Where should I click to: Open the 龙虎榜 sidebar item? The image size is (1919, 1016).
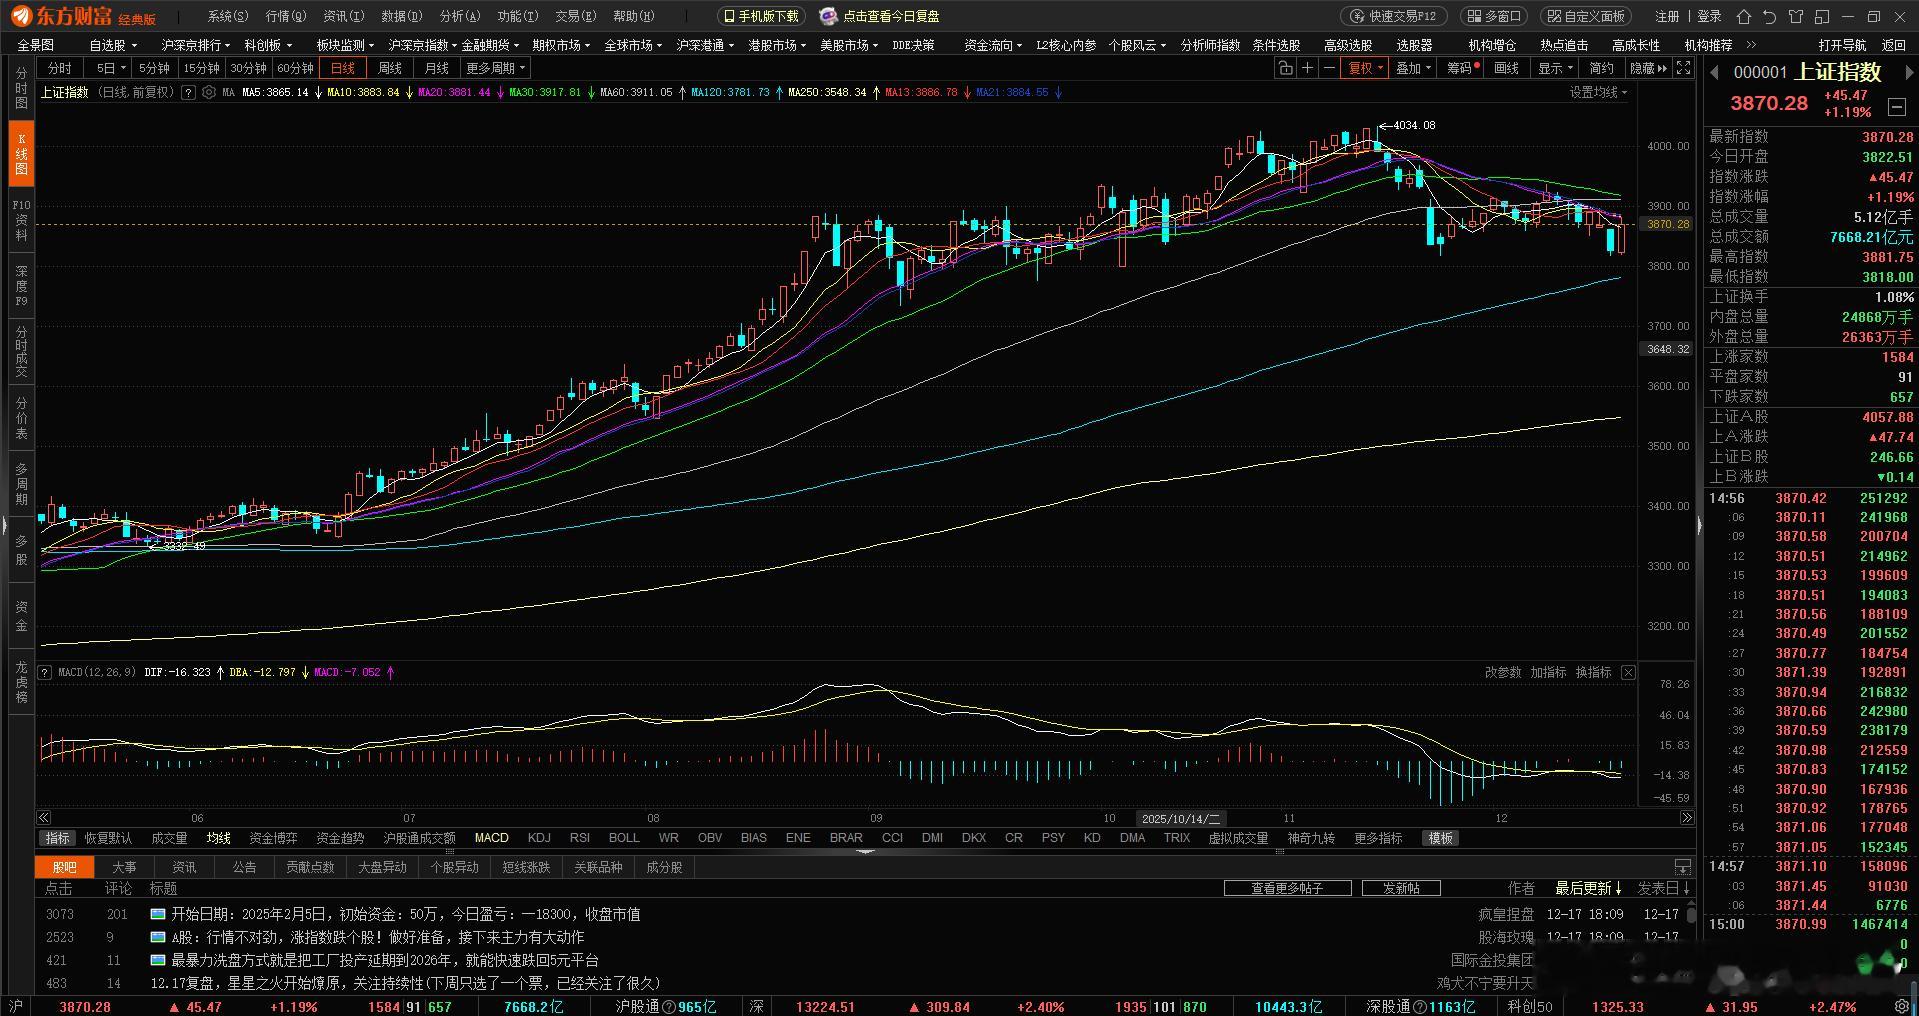(21, 681)
